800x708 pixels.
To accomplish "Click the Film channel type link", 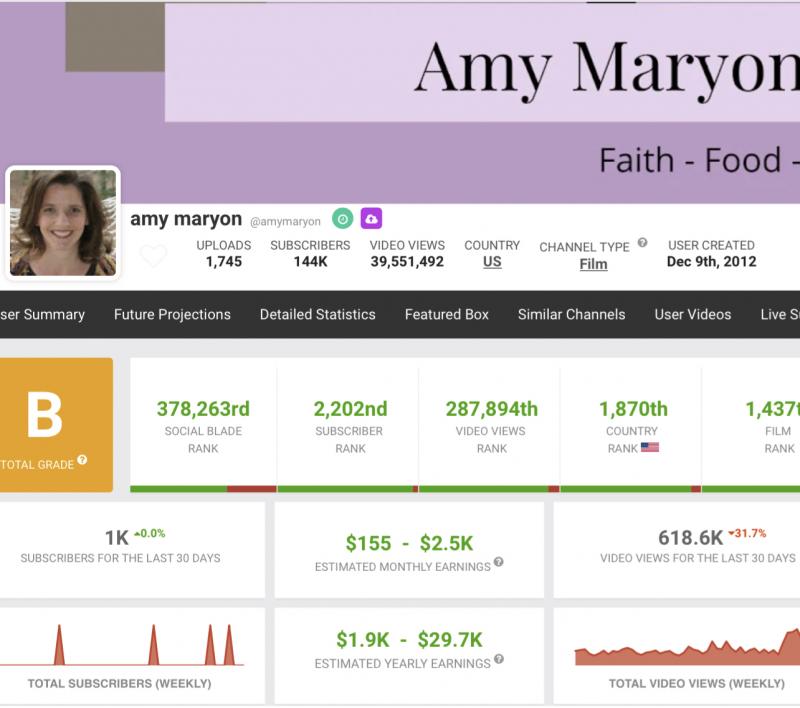I will pos(593,264).
